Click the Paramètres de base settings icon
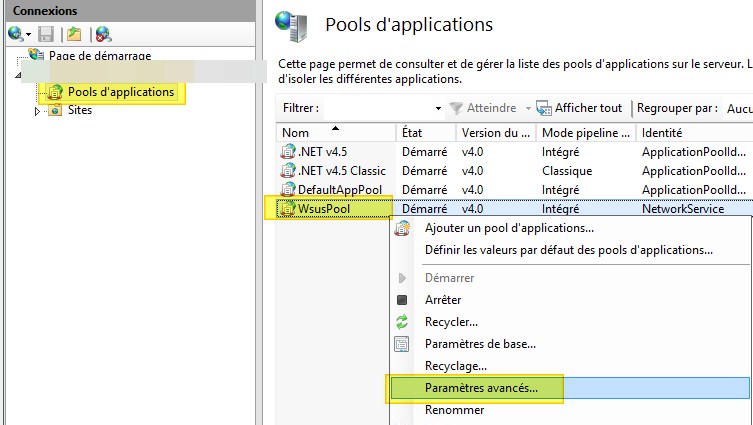This screenshot has width=753, height=425. [x=402, y=344]
